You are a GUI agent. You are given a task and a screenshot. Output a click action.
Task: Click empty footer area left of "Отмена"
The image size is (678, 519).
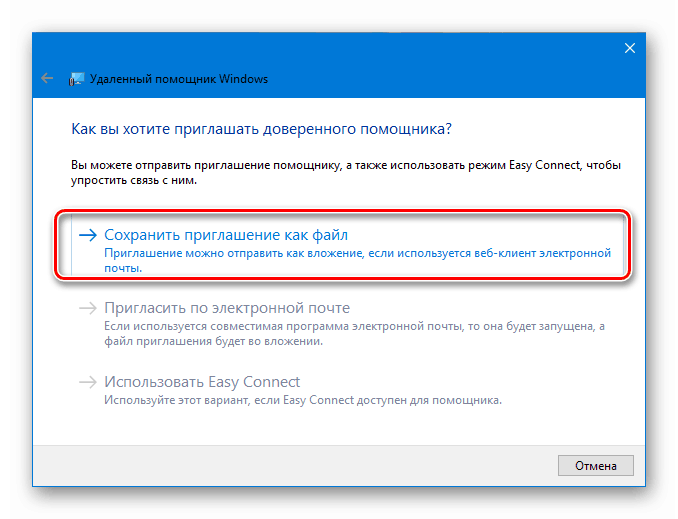pyautogui.click(x=300, y=465)
